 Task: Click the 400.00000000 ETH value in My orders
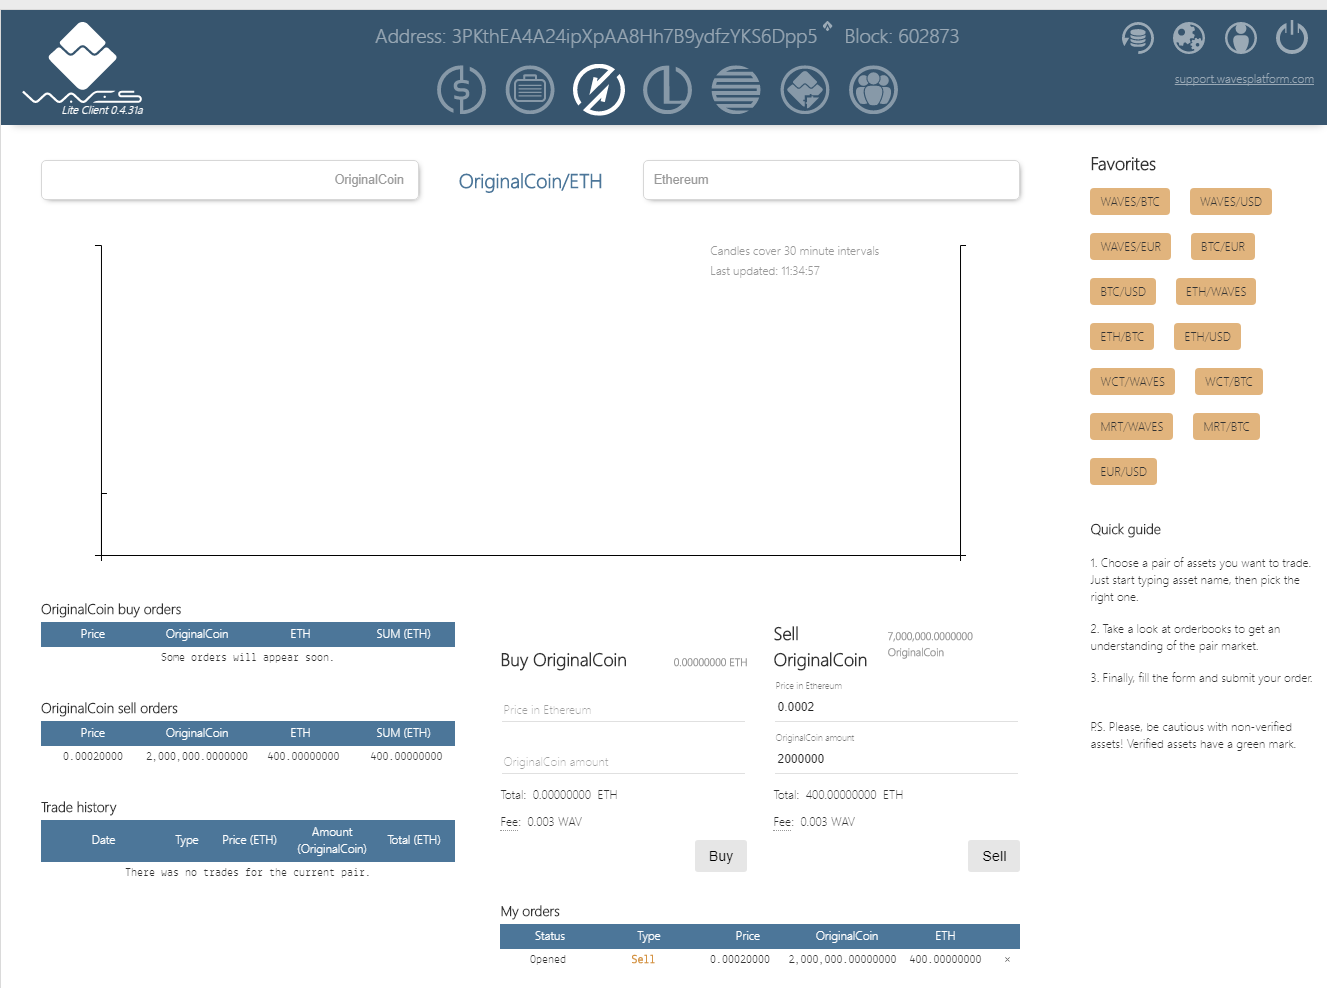tap(945, 960)
